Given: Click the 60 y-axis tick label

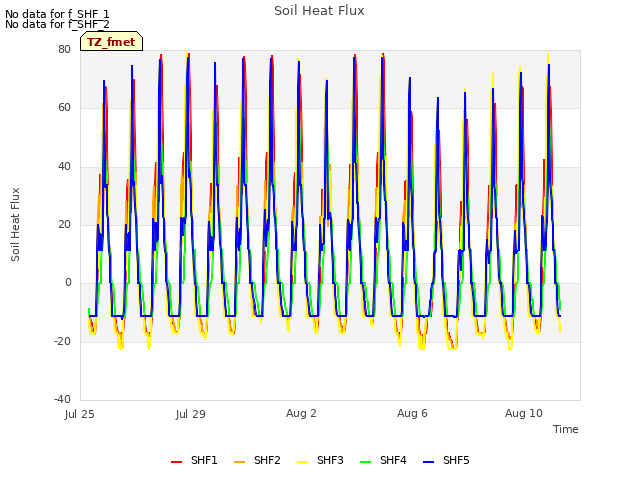Looking at the screenshot, I should [64, 108].
